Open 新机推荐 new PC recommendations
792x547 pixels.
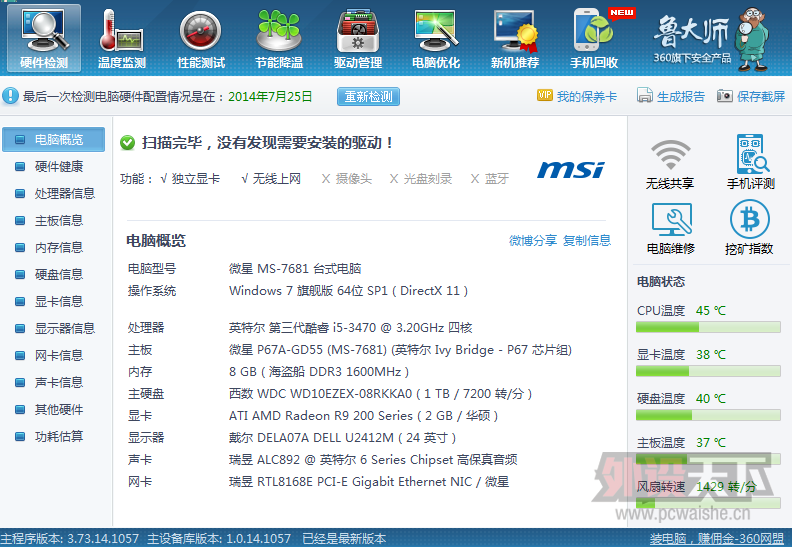click(x=515, y=38)
